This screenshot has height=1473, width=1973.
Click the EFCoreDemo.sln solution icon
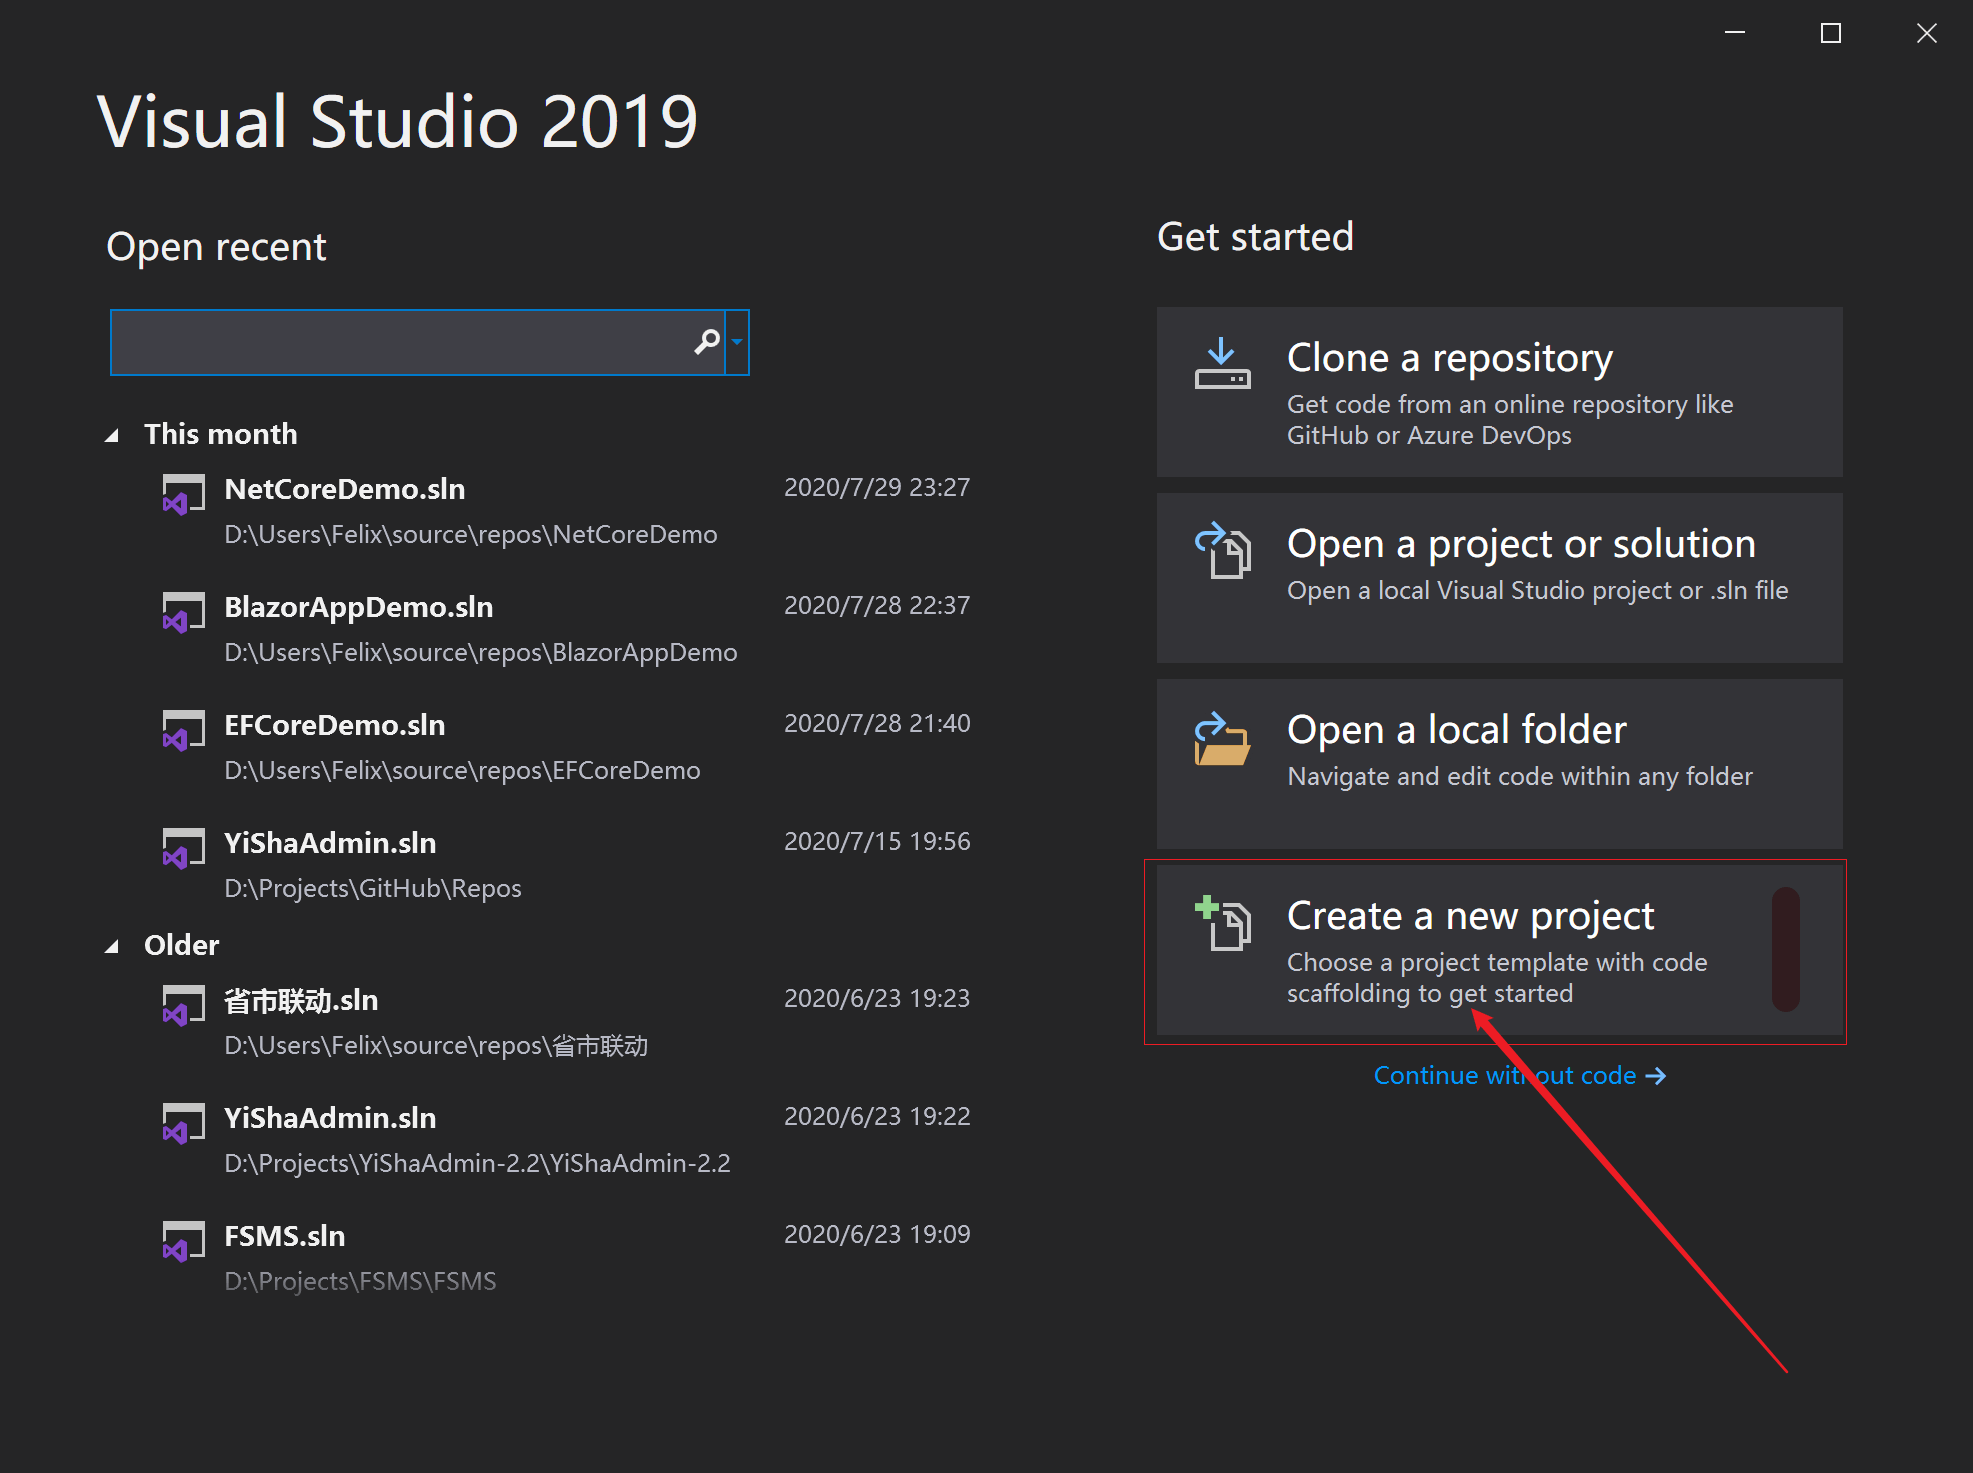tap(183, 729)
